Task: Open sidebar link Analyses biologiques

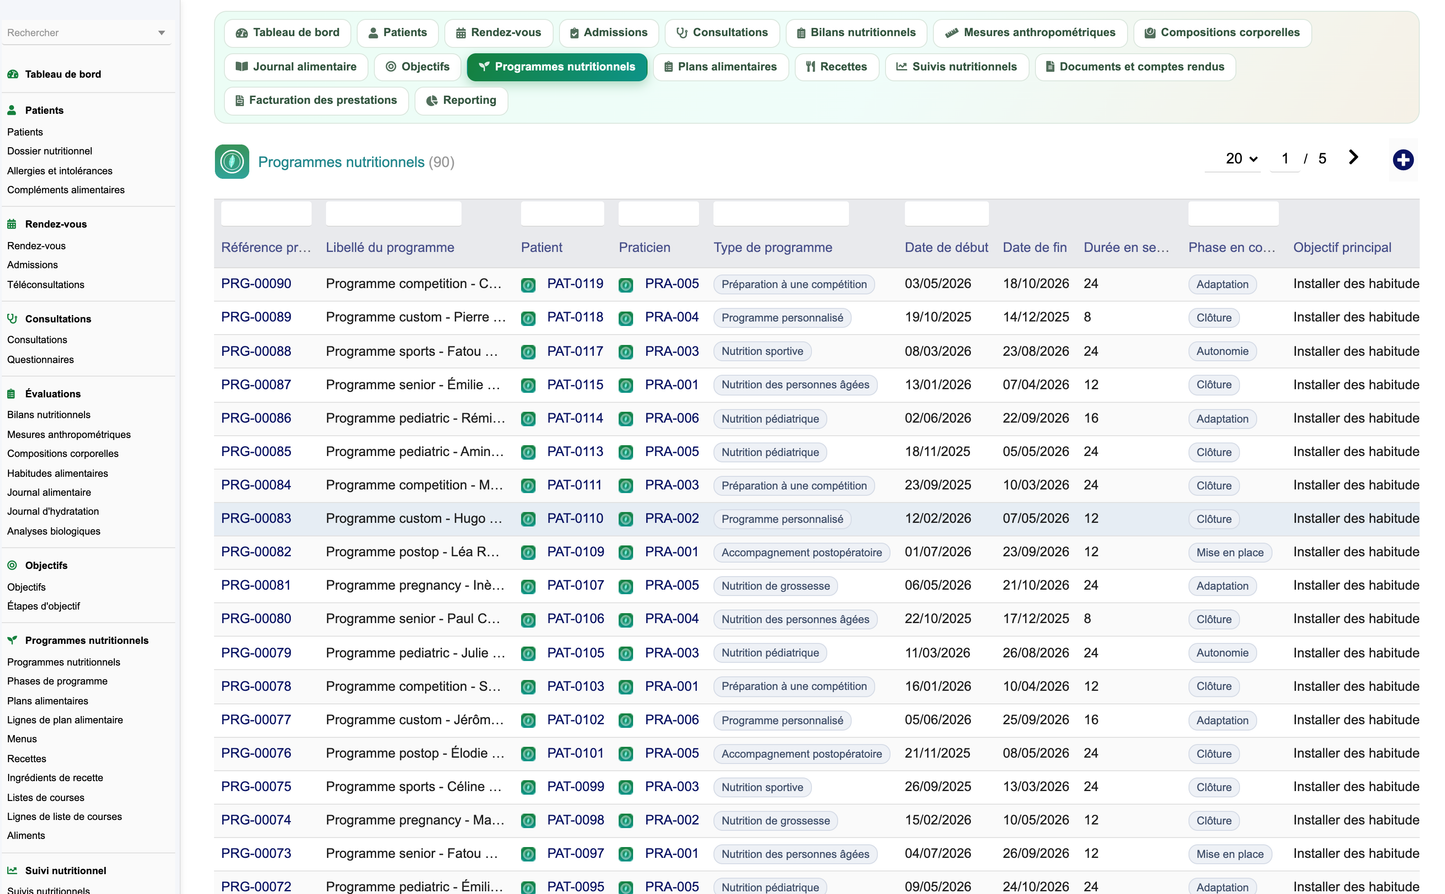Action: click(x=54, y=531)
